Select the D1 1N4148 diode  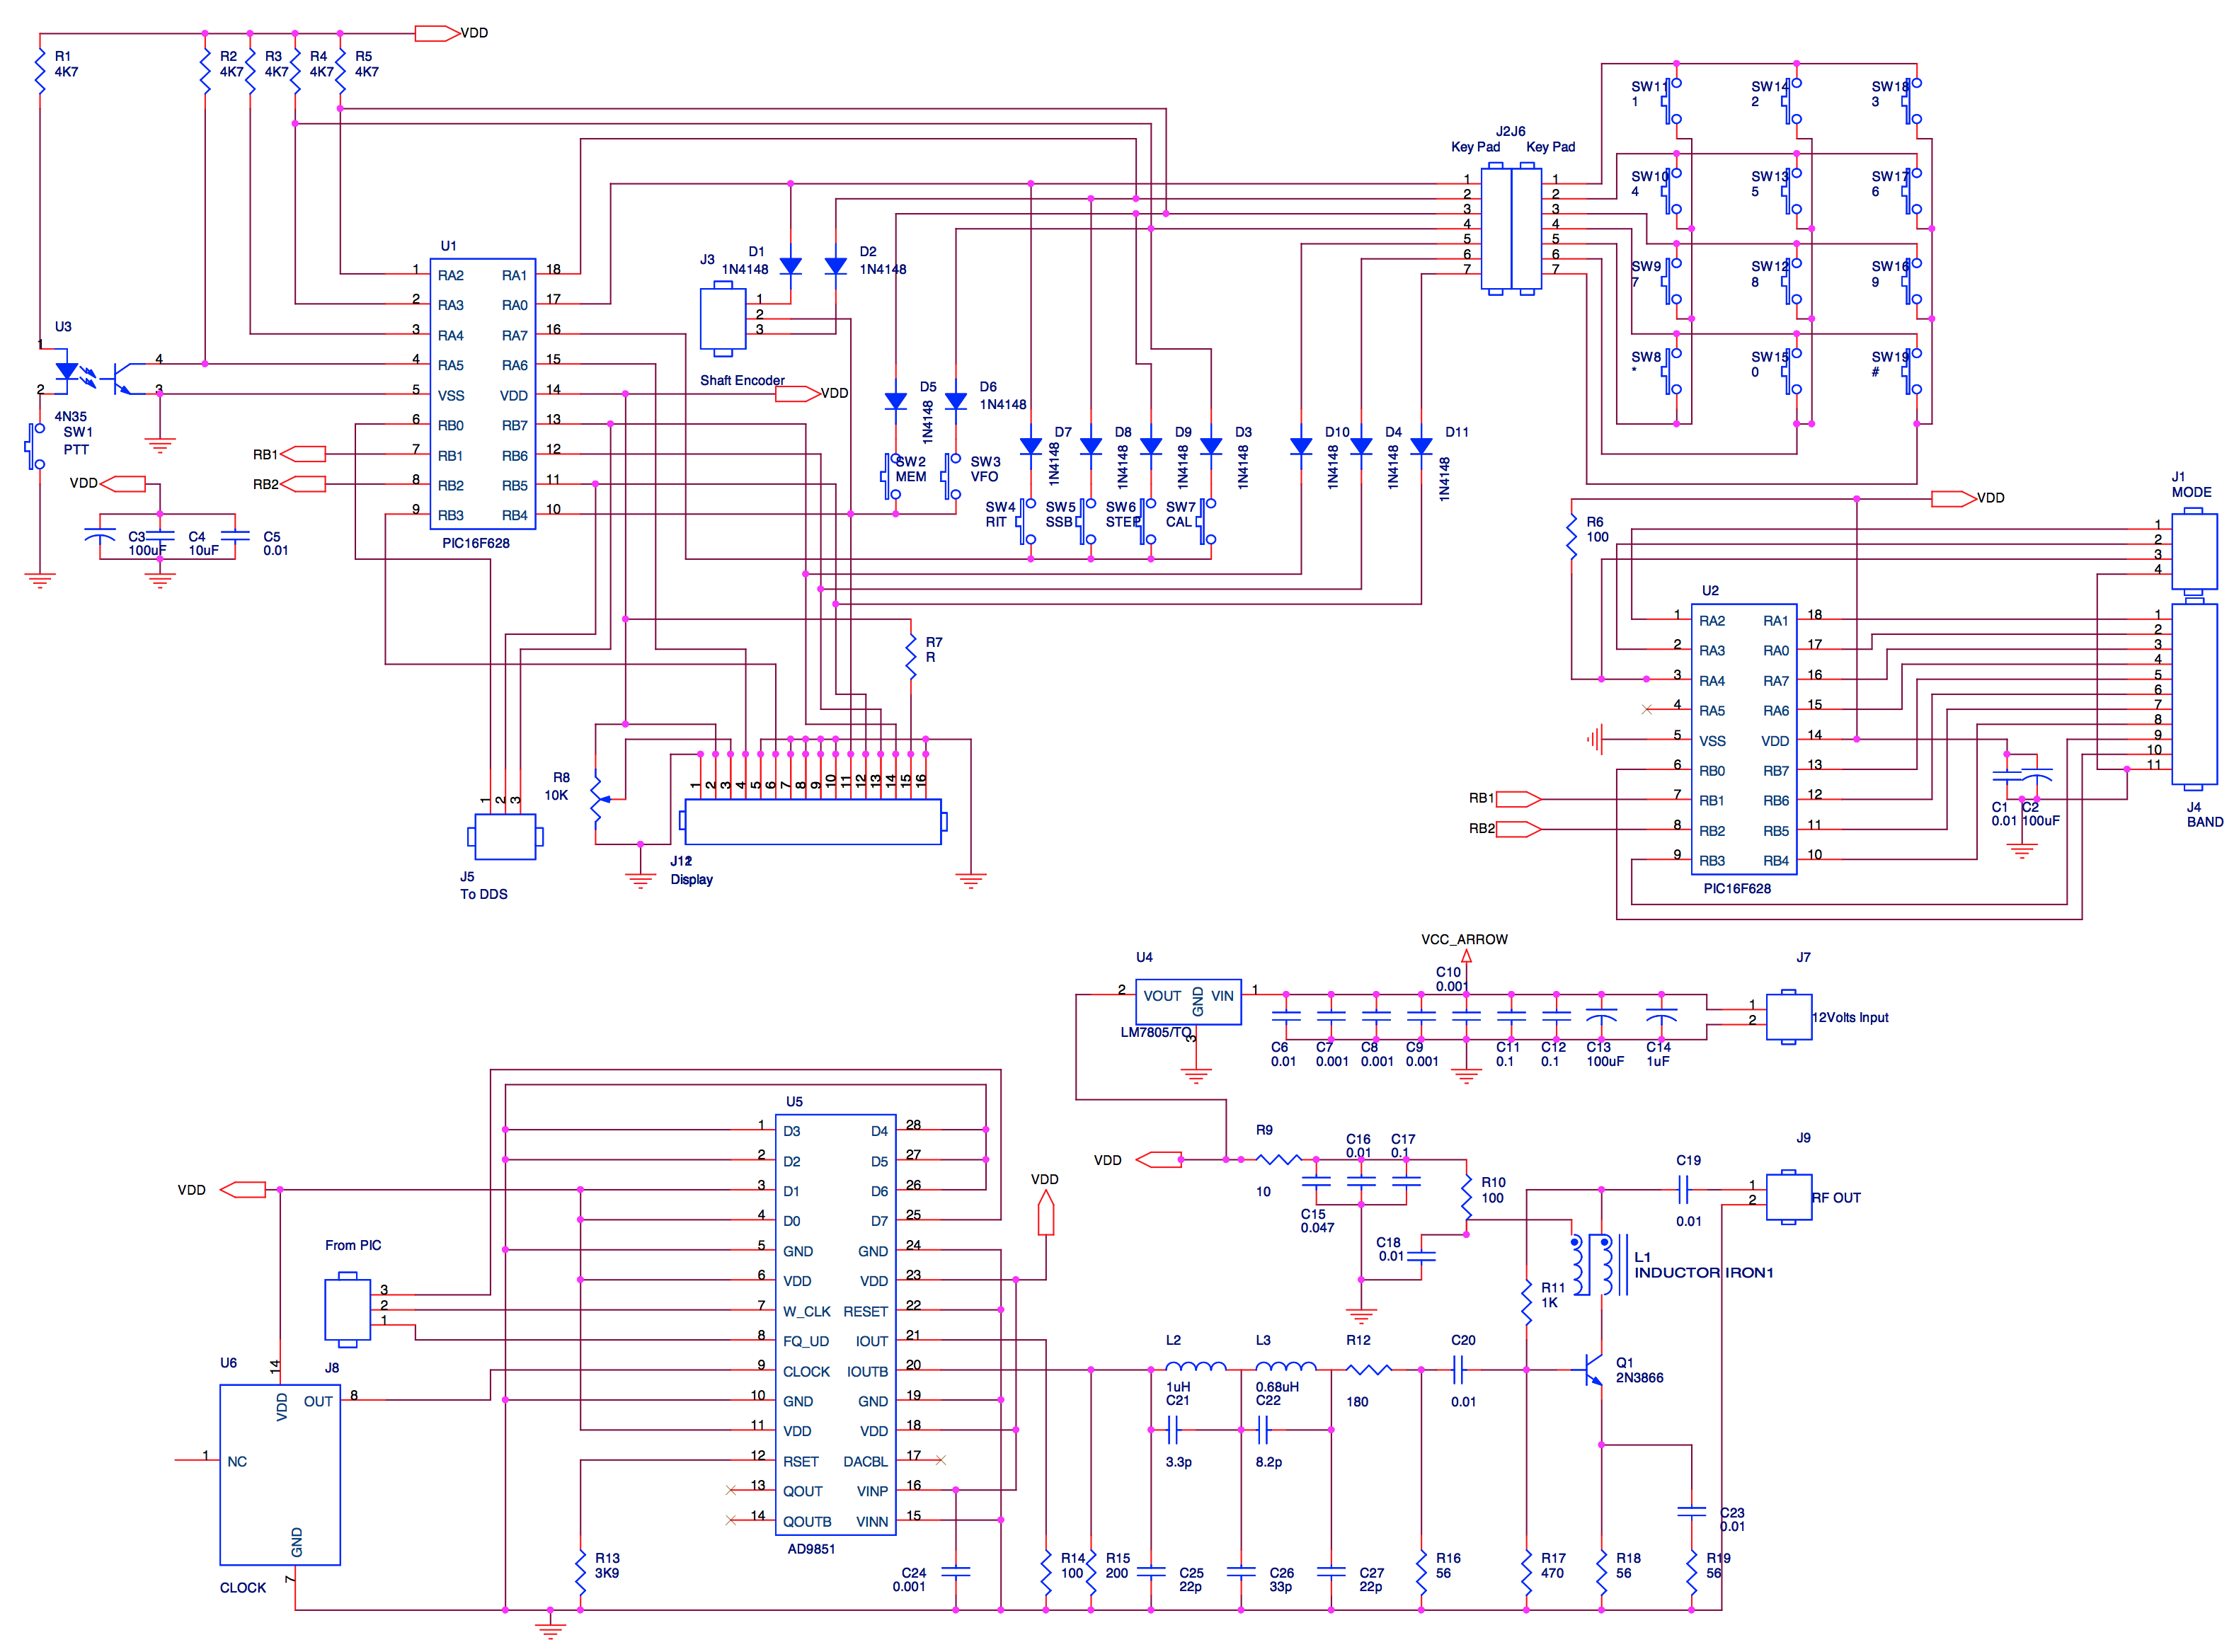(790, 266)
